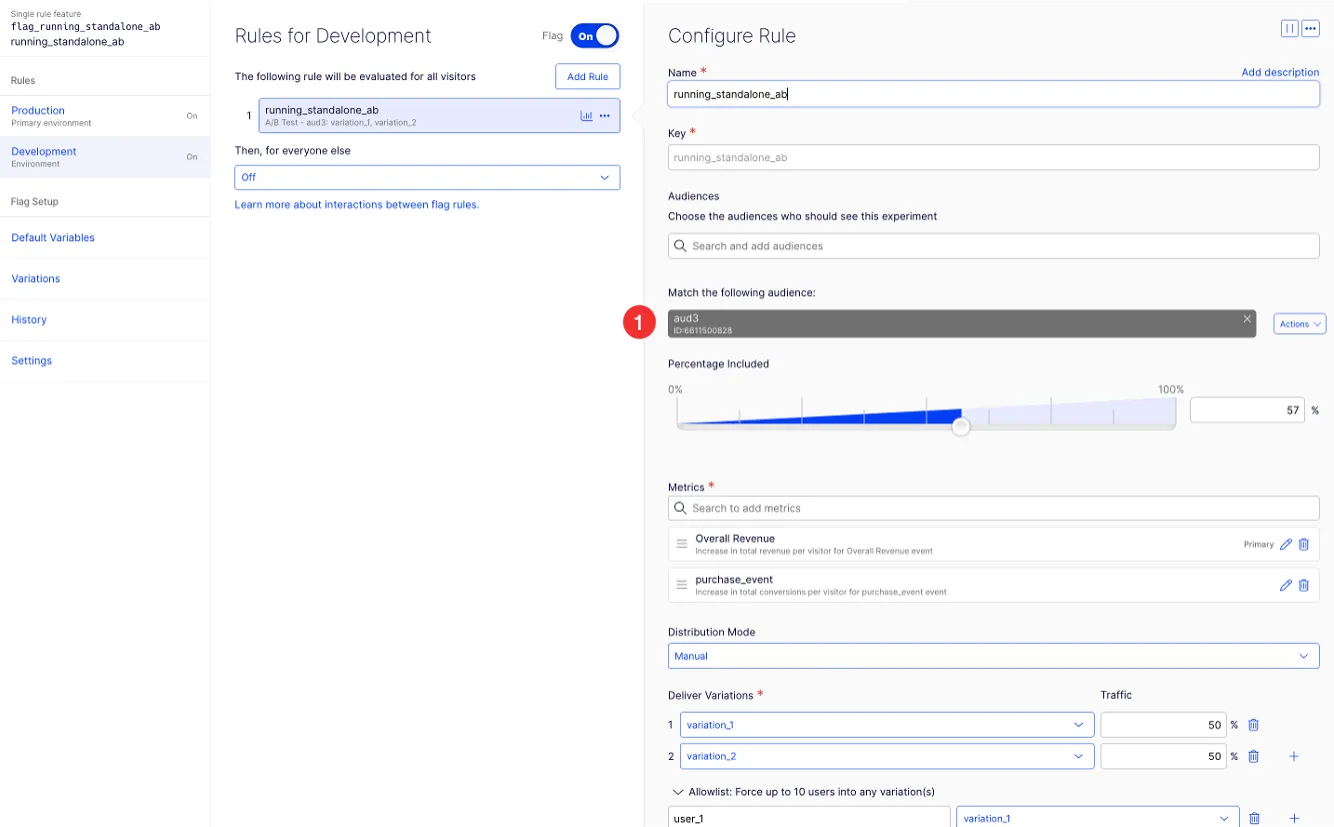
Task: Open results chart icon for running_standalone_ab rule
Action: pos(586,116)
